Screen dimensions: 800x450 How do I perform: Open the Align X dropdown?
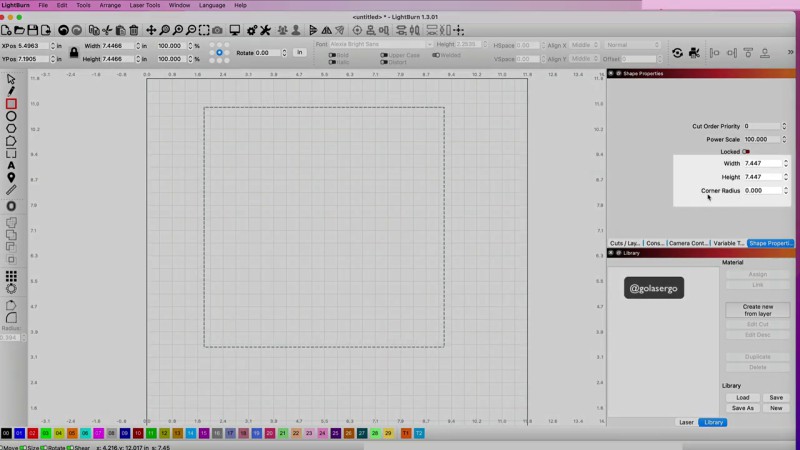click(583, 45)
